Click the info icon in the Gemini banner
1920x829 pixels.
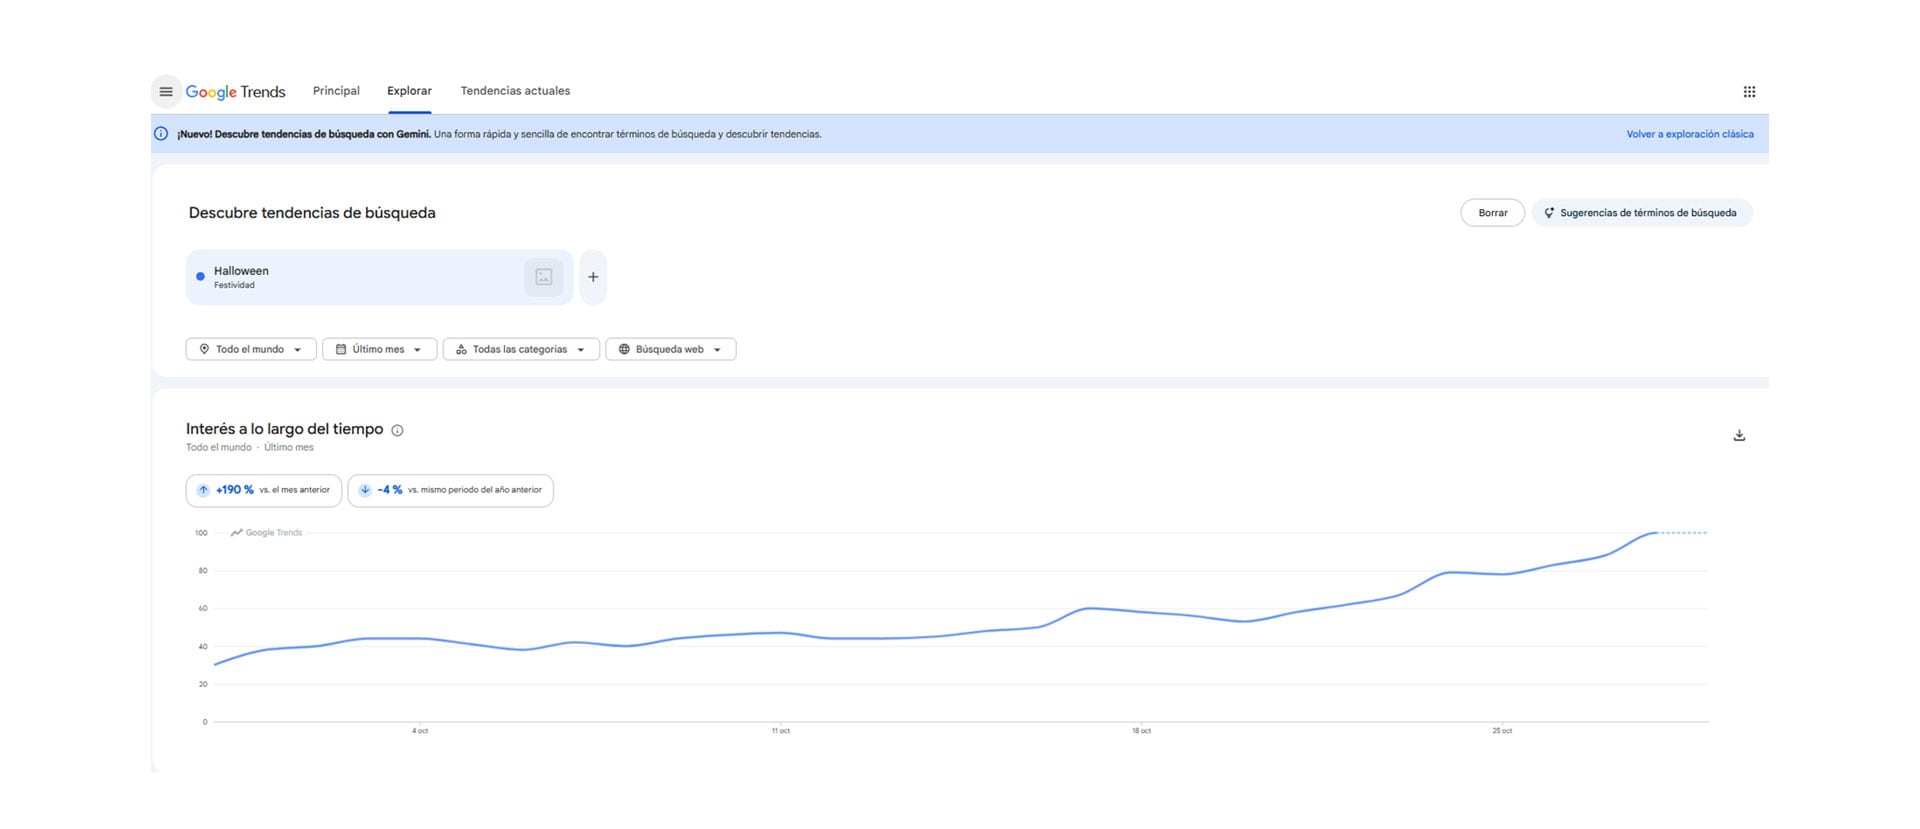click(161, 134)
